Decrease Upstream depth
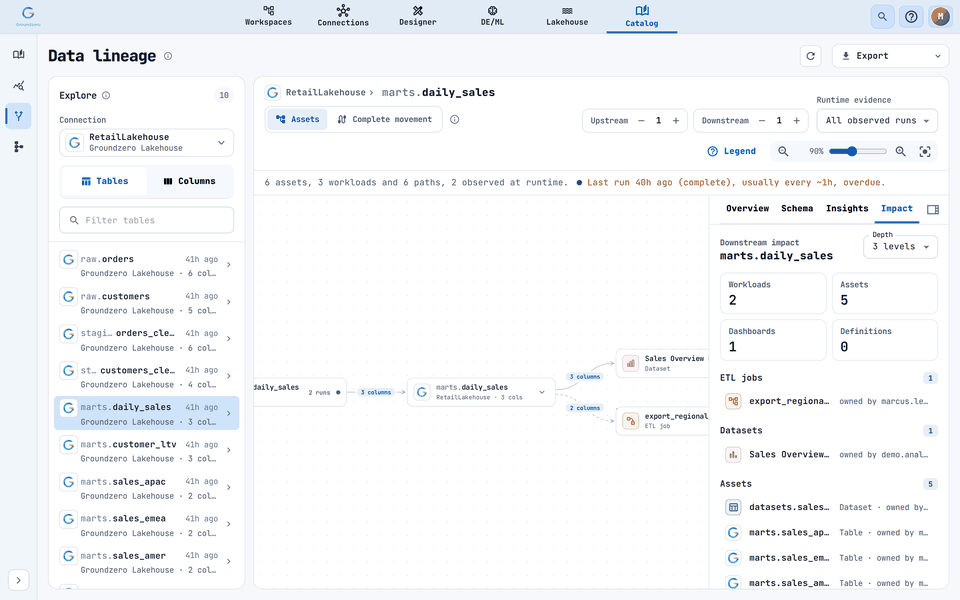The height and width of the screenshot is (600, 960). (641, 121)
